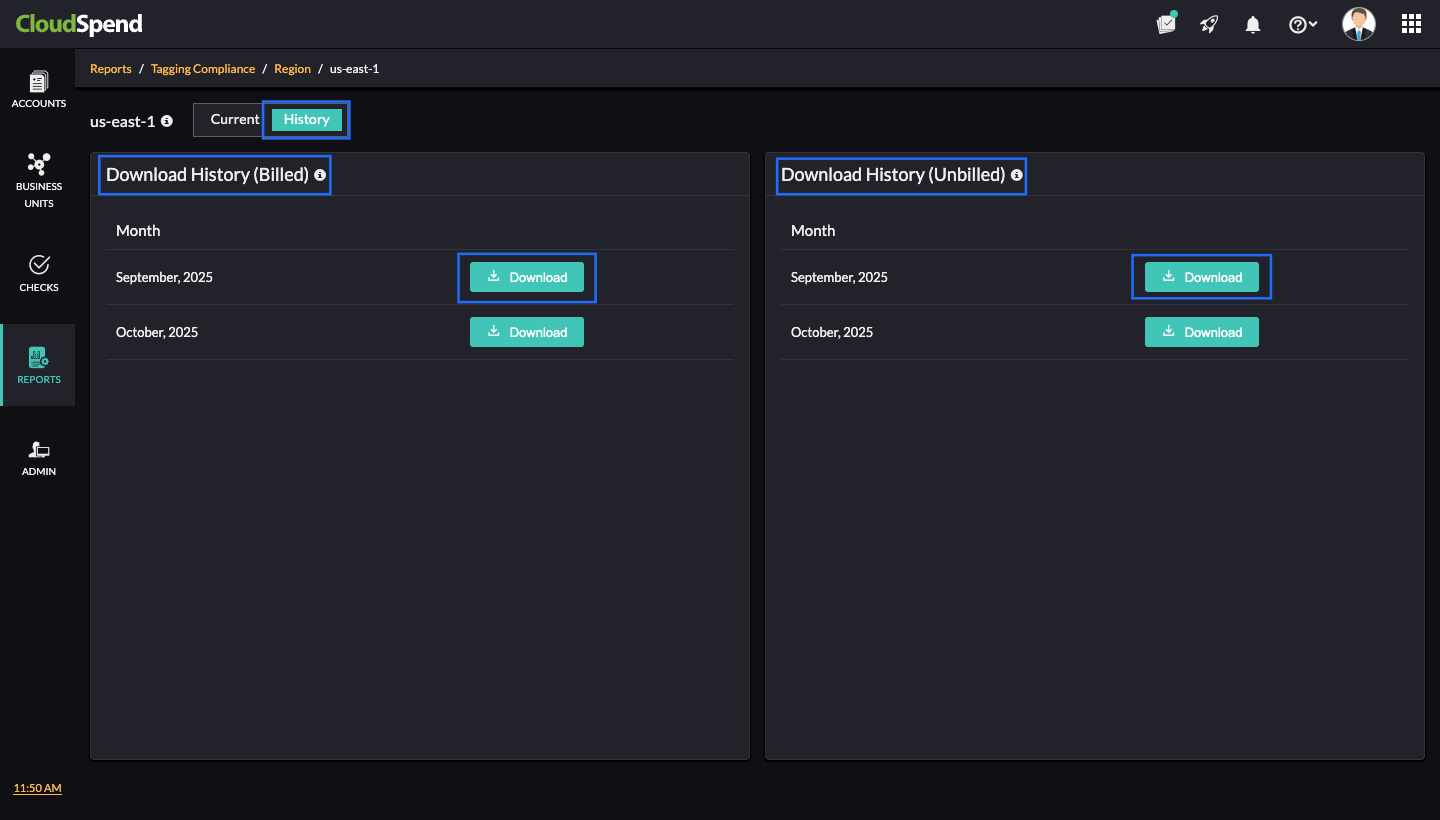Open the Admin sidebar section
1440x820 pixels.
(x=38, y=457)
